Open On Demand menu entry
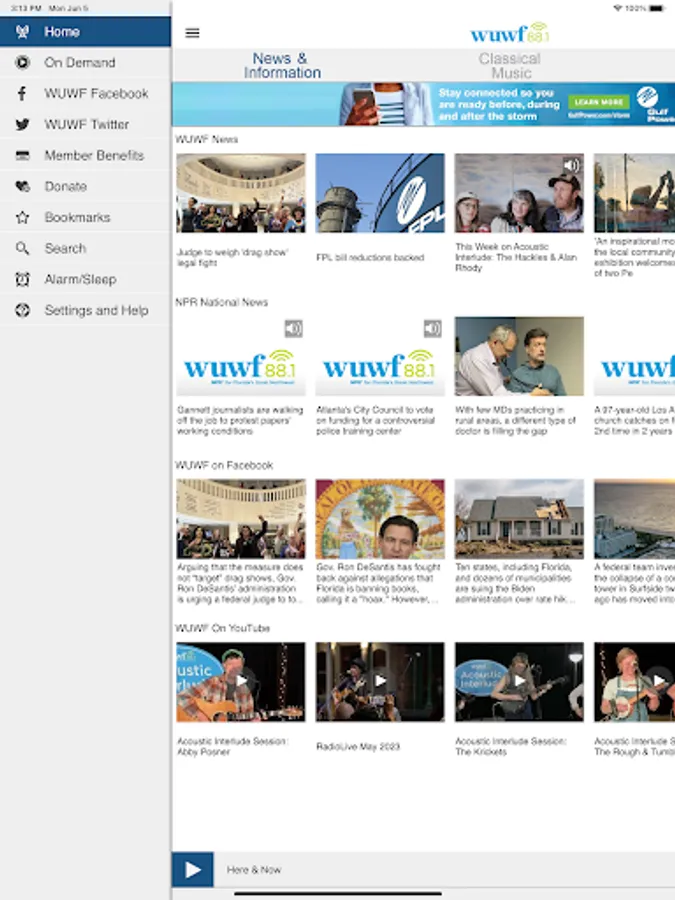675x900 pixels. pyautogui.click(x=85, y=63)
